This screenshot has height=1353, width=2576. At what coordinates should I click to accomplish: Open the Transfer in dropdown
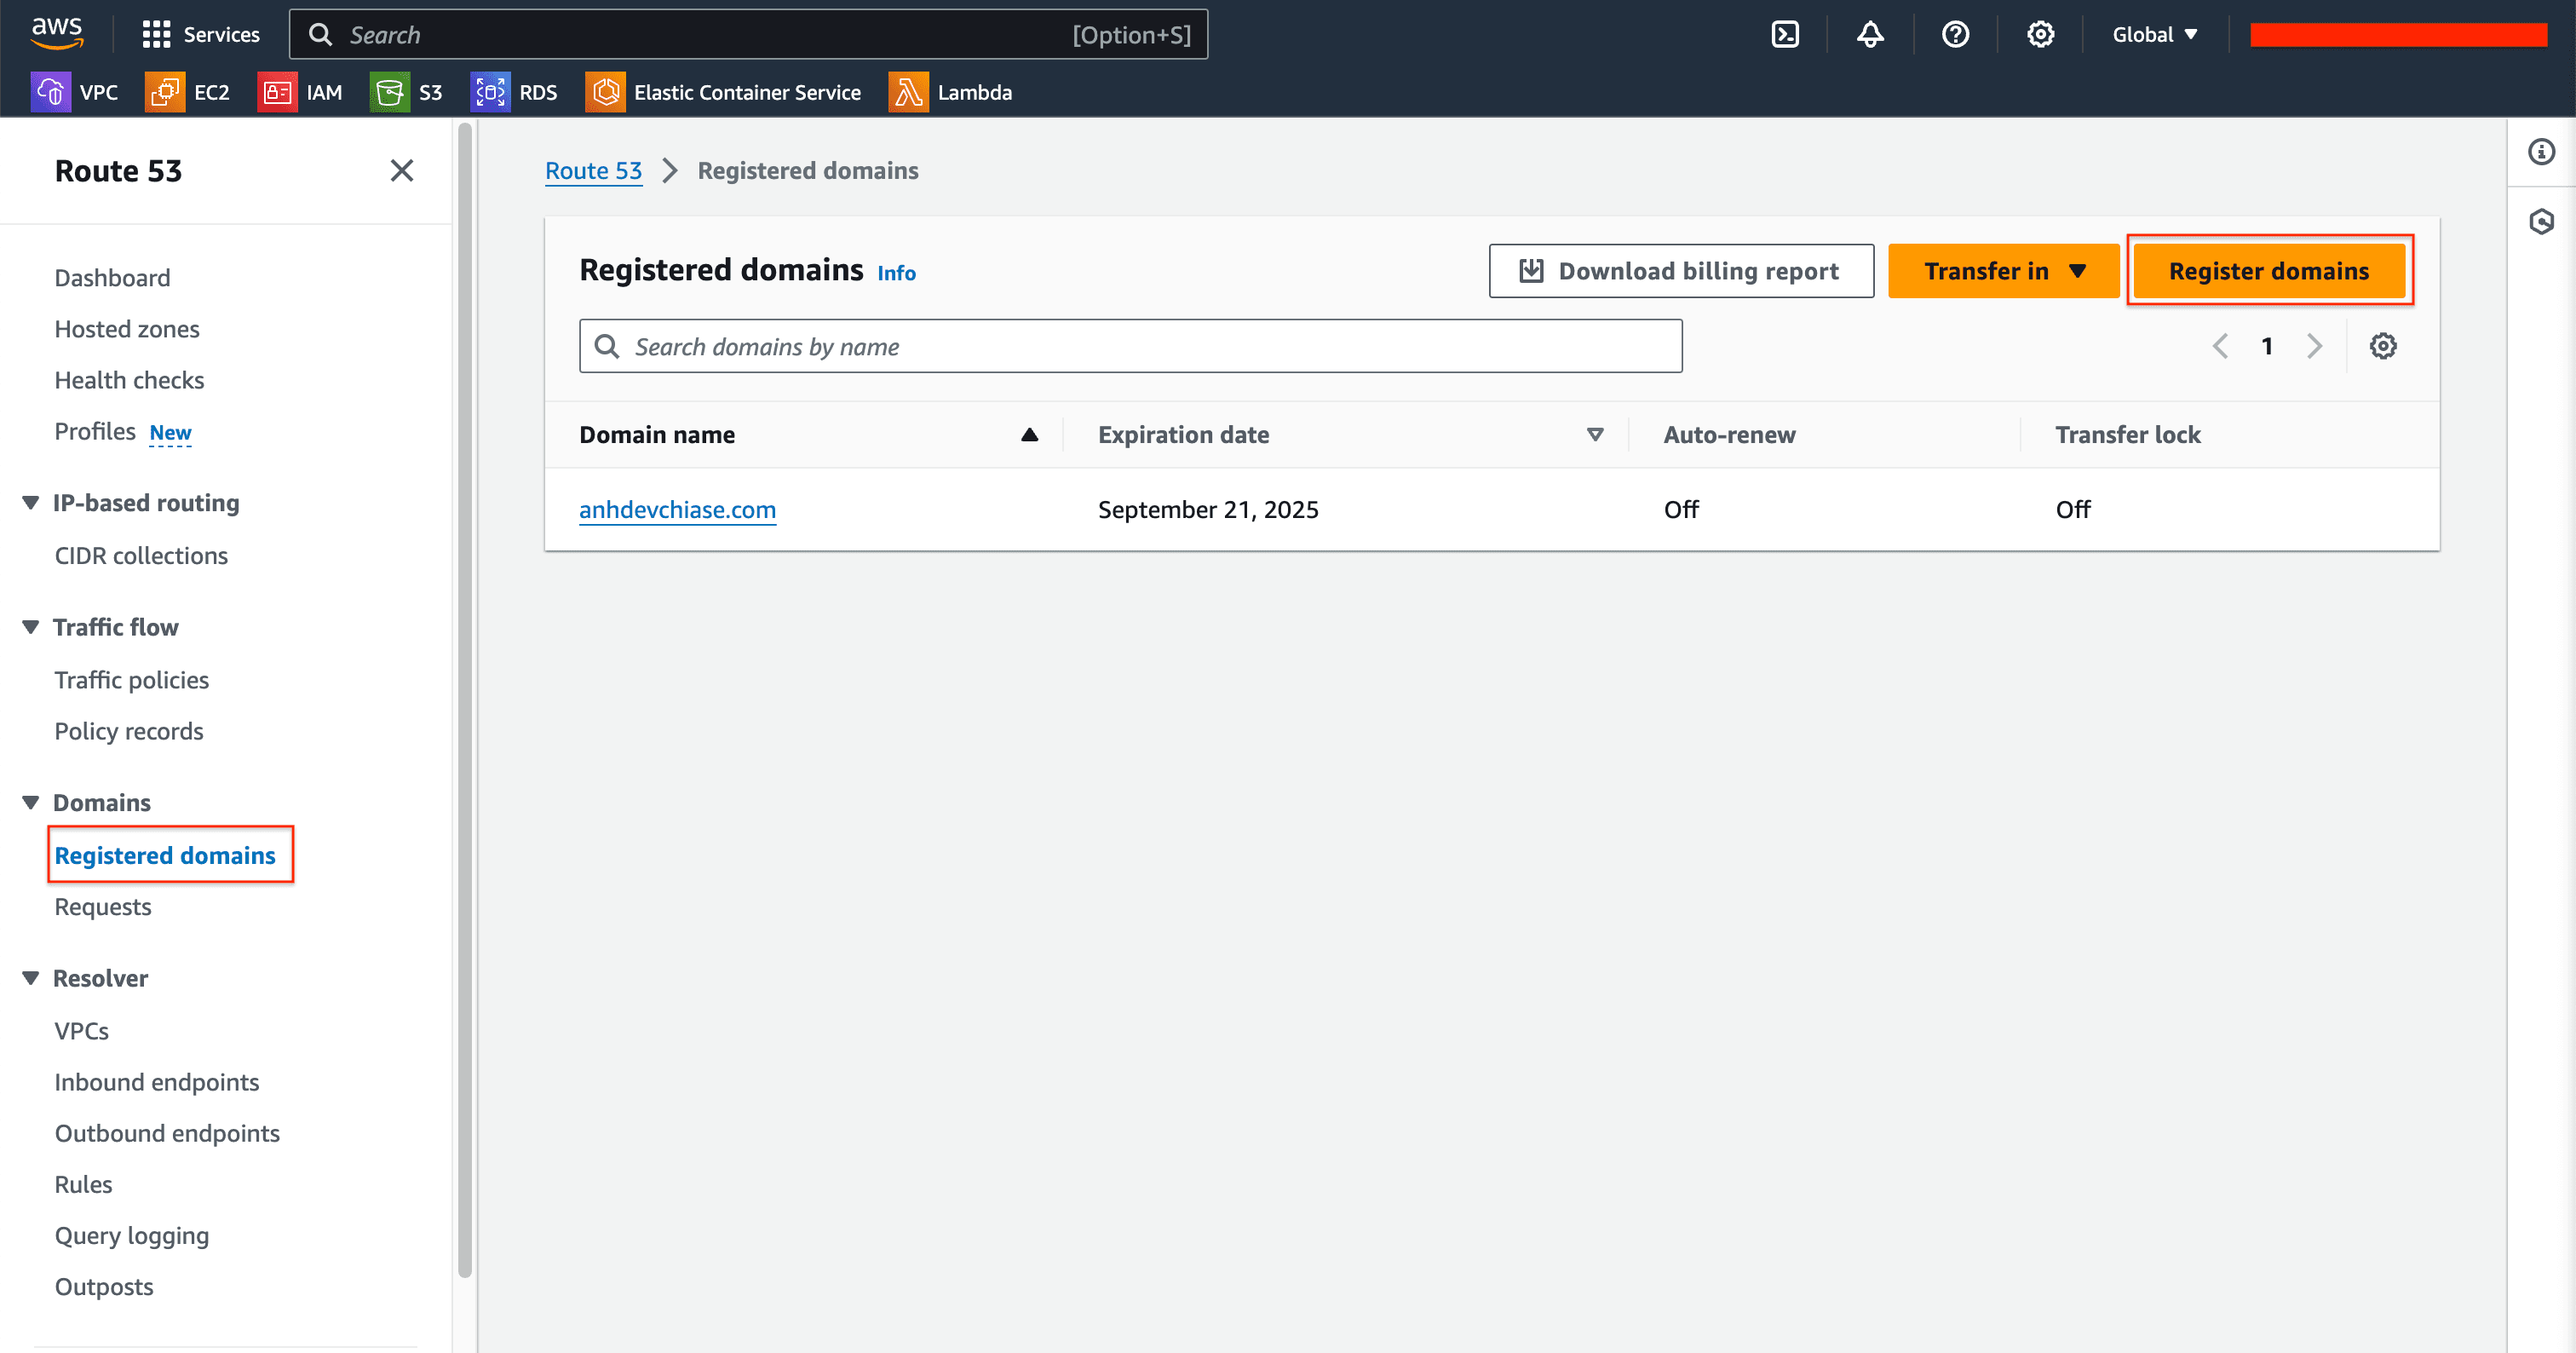point(2003,271)
